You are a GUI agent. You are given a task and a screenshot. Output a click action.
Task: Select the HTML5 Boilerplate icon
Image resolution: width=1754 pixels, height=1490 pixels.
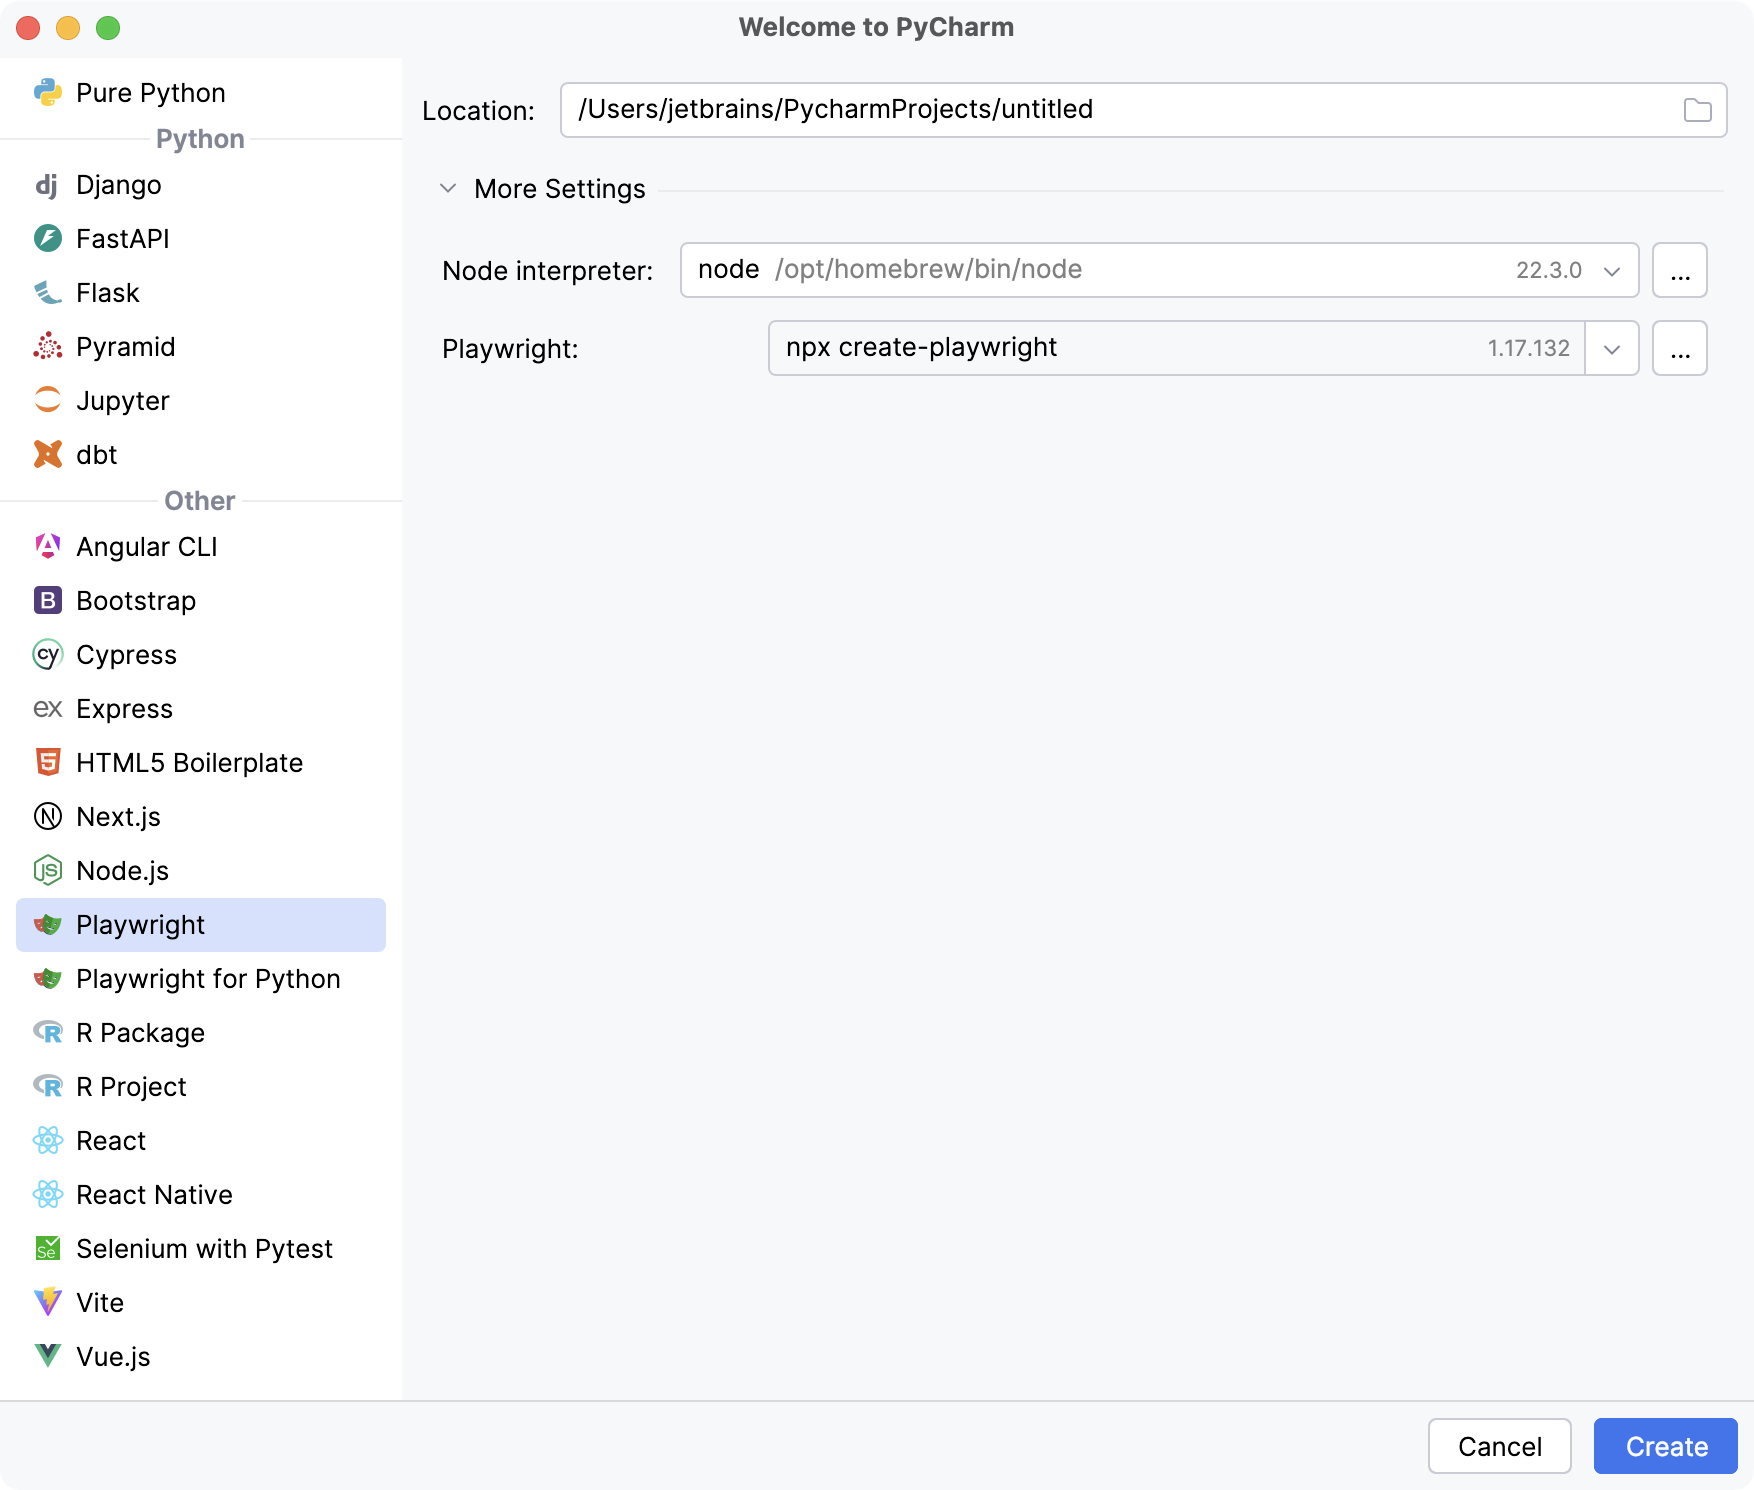47,763
